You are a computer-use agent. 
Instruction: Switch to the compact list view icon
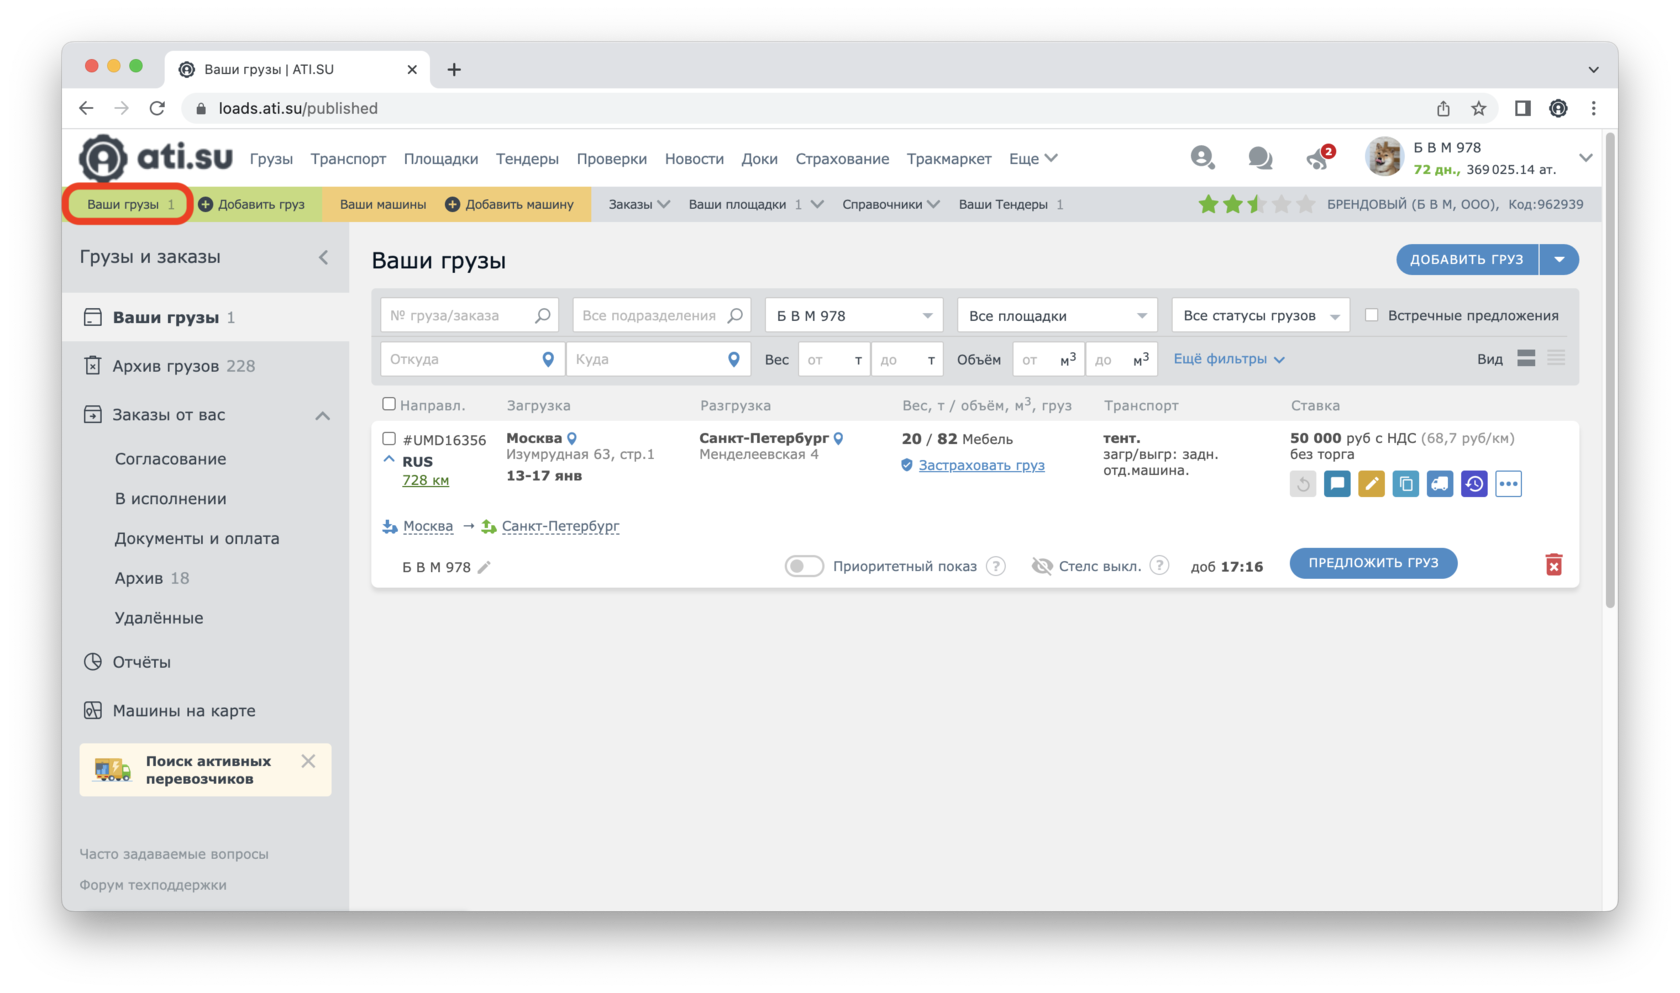point(1556,358)
